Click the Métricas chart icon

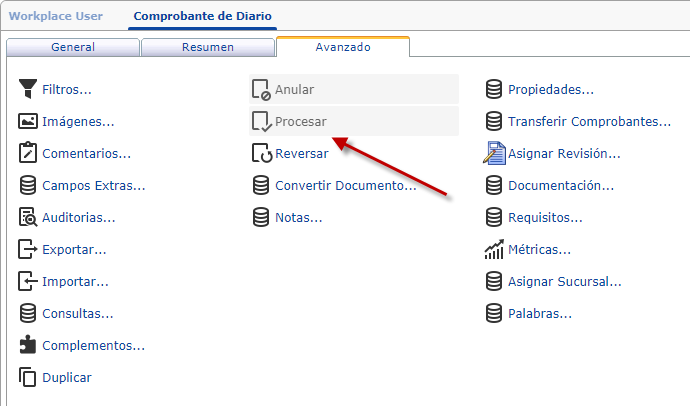coord(493,249)
